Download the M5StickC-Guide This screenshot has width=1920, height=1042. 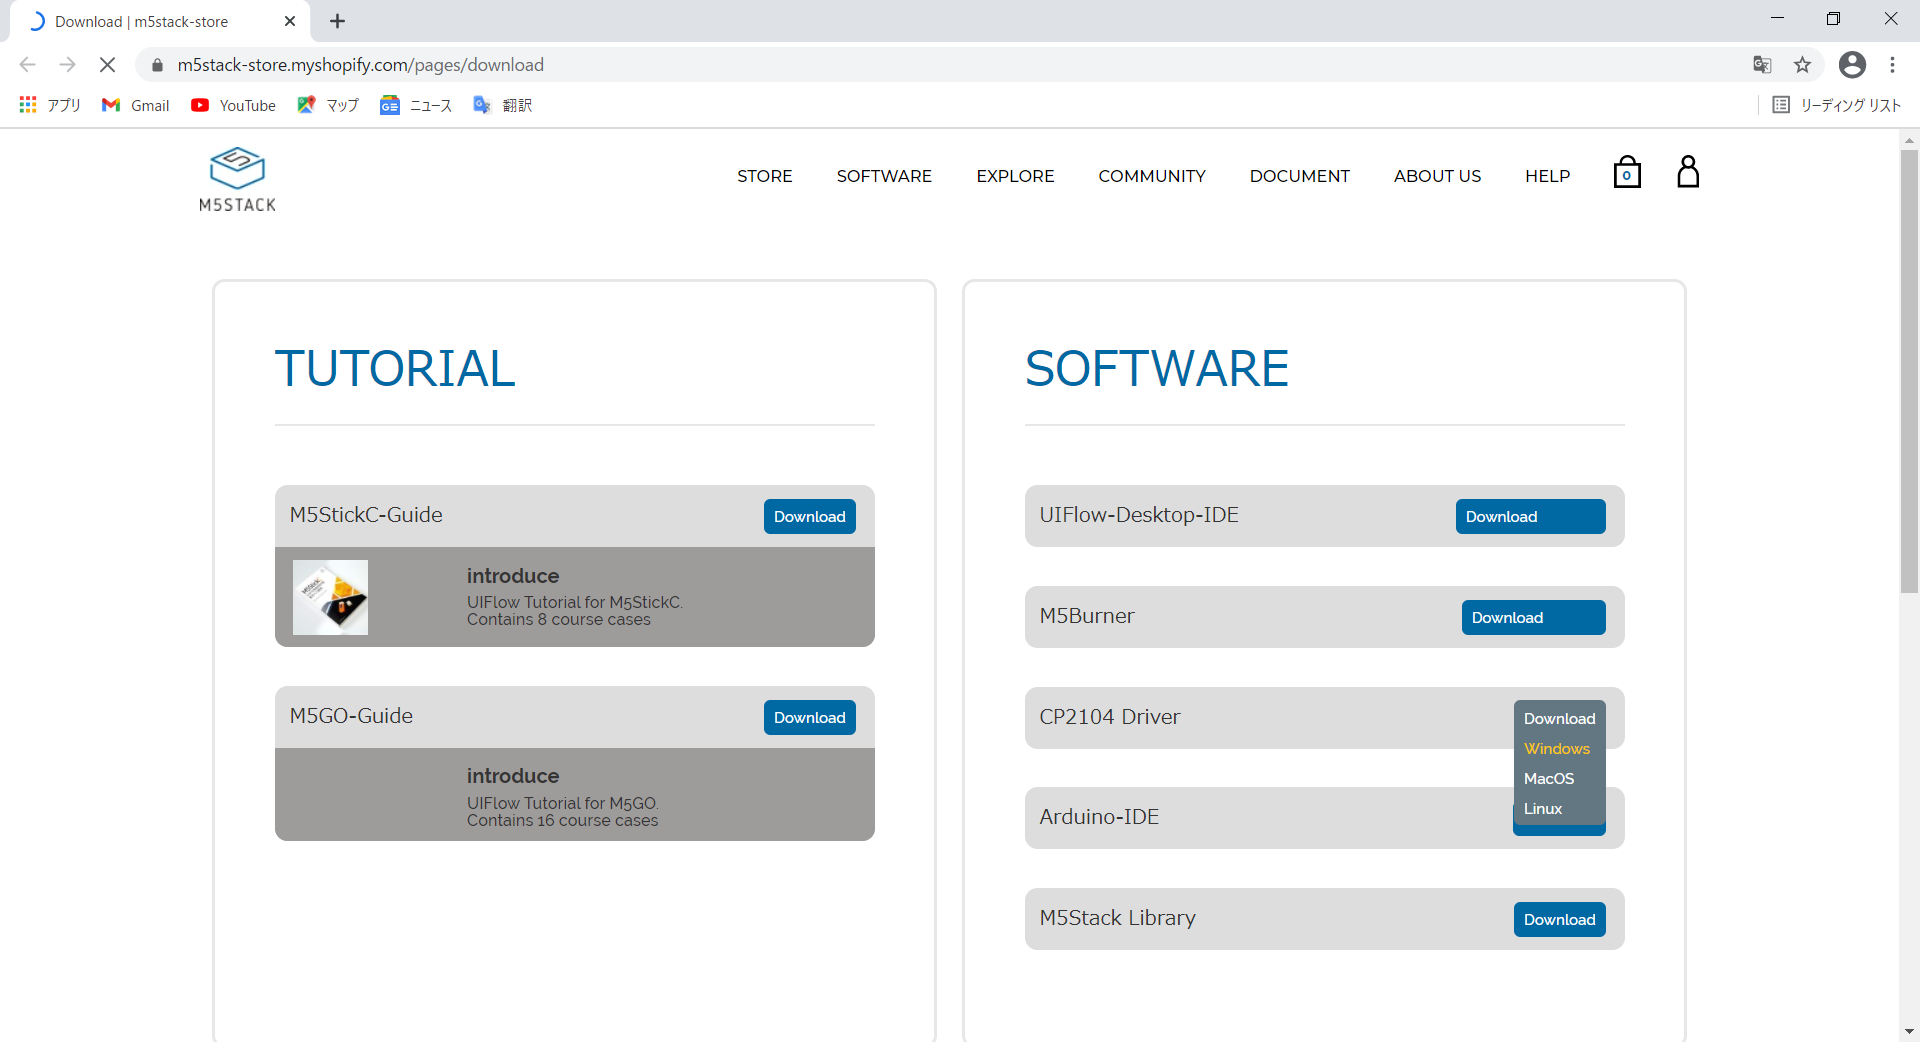tap(809, 516)
